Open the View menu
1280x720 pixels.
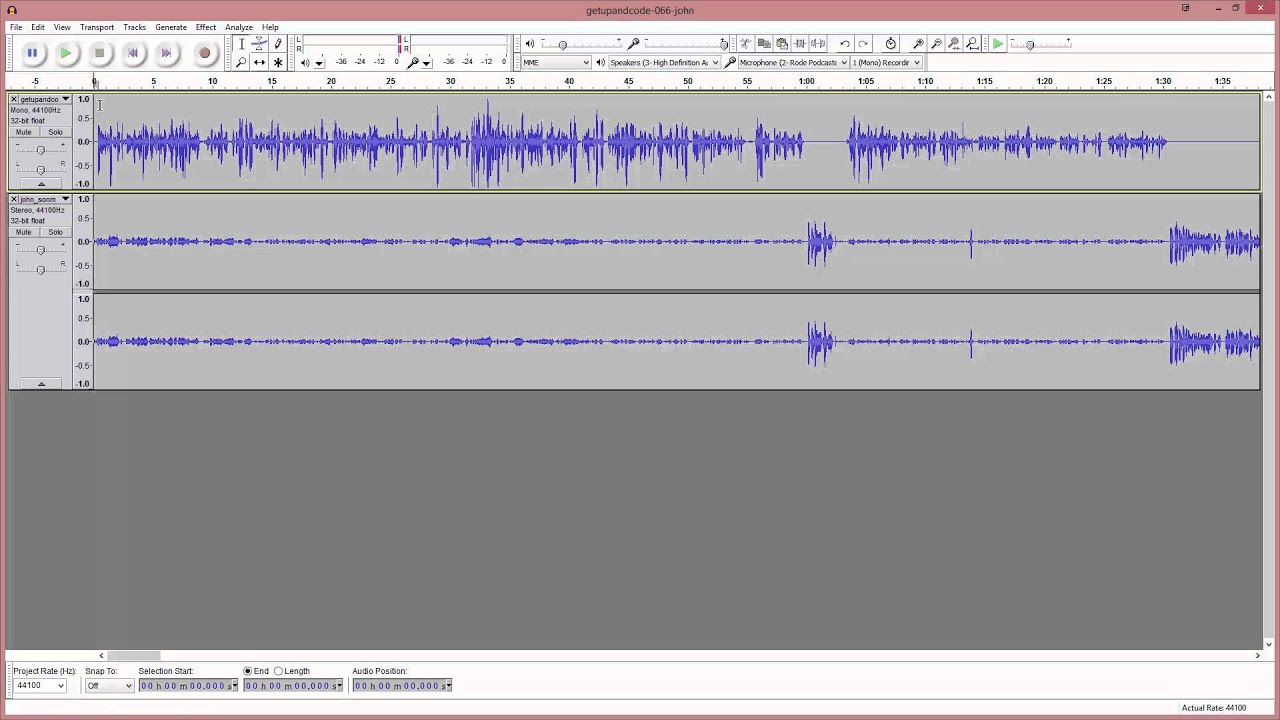click(62, 27)
